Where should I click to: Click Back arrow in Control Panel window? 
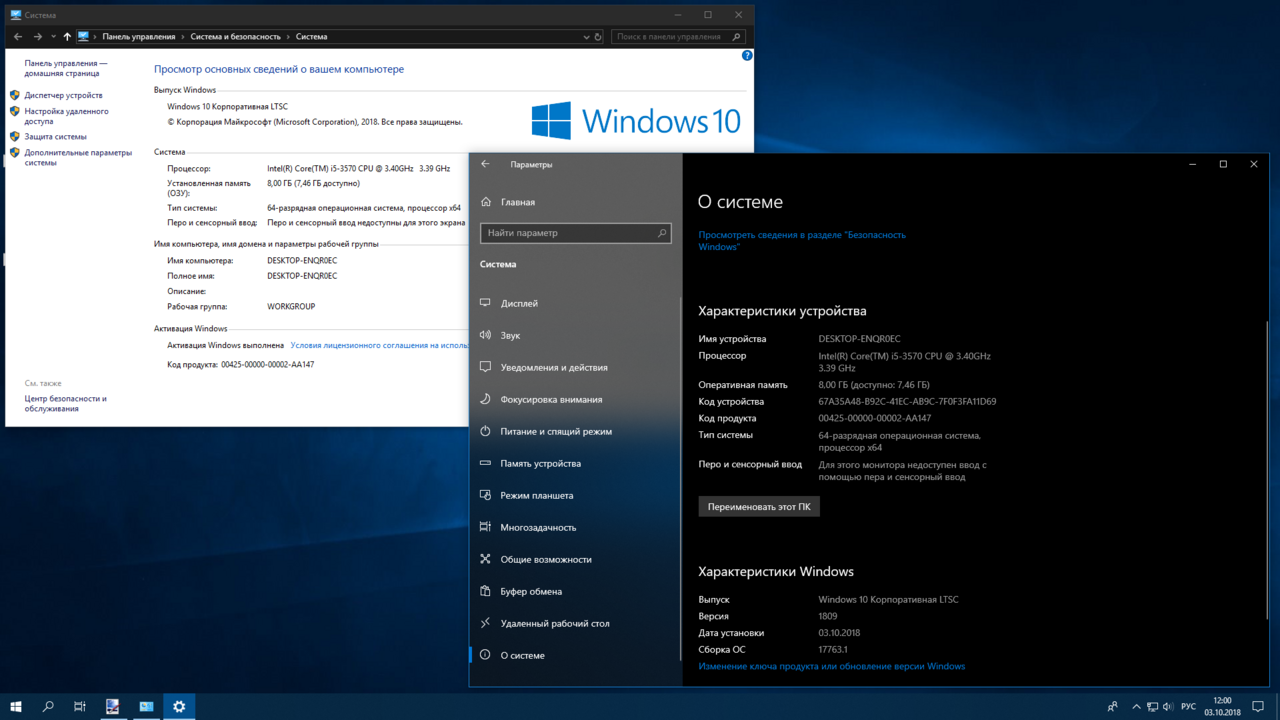[x=18, y=36]
